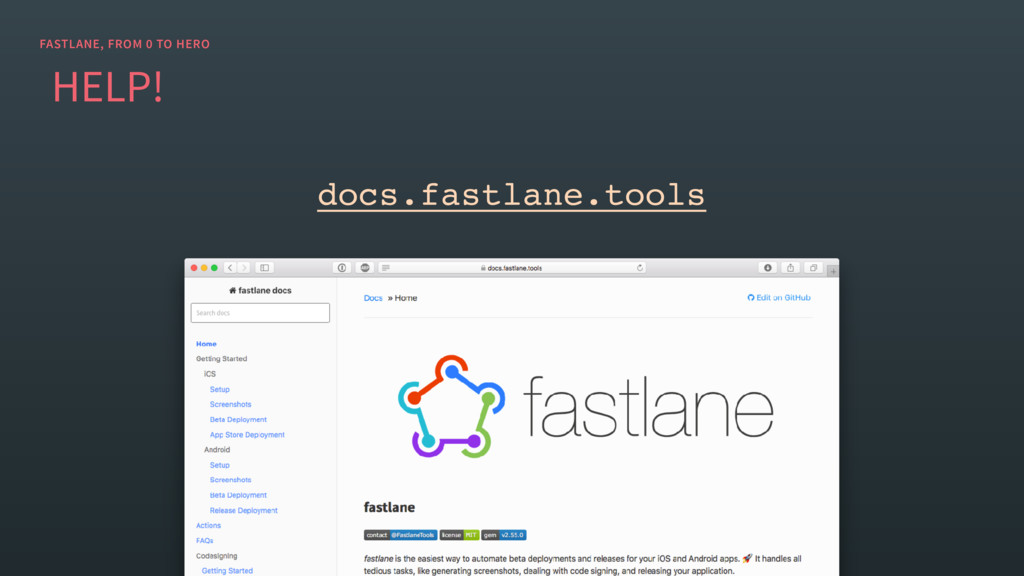Screen dimensions: 1024x576
Task: Go forward using Safari's forward arrow
Action: [x=244, y=268]
